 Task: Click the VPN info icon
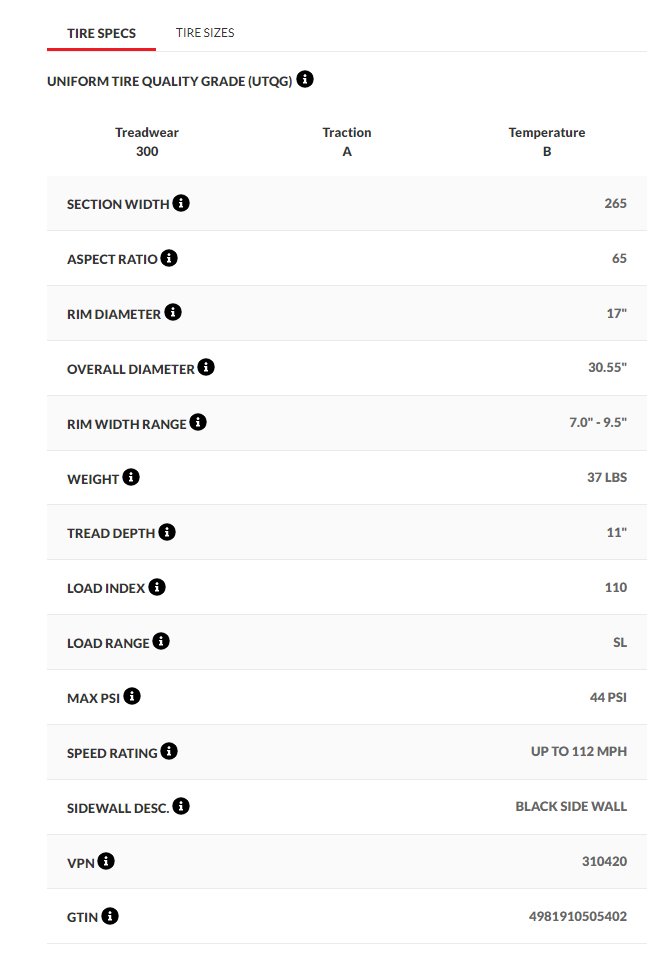coord(106,861)
